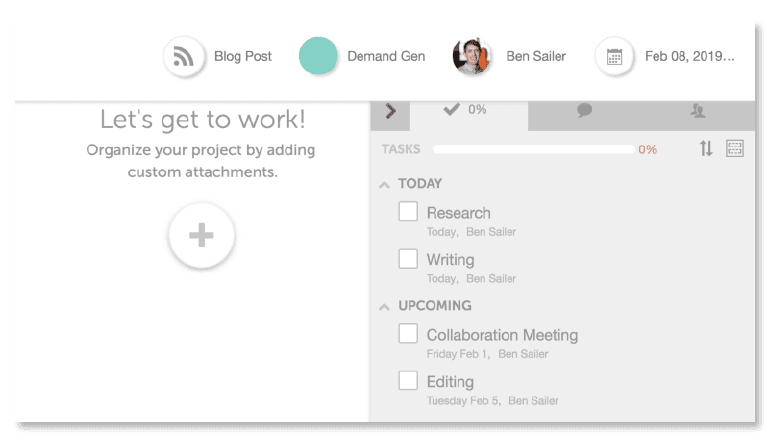Open the task template icon
770x448 pixels.
coord(735,149)
